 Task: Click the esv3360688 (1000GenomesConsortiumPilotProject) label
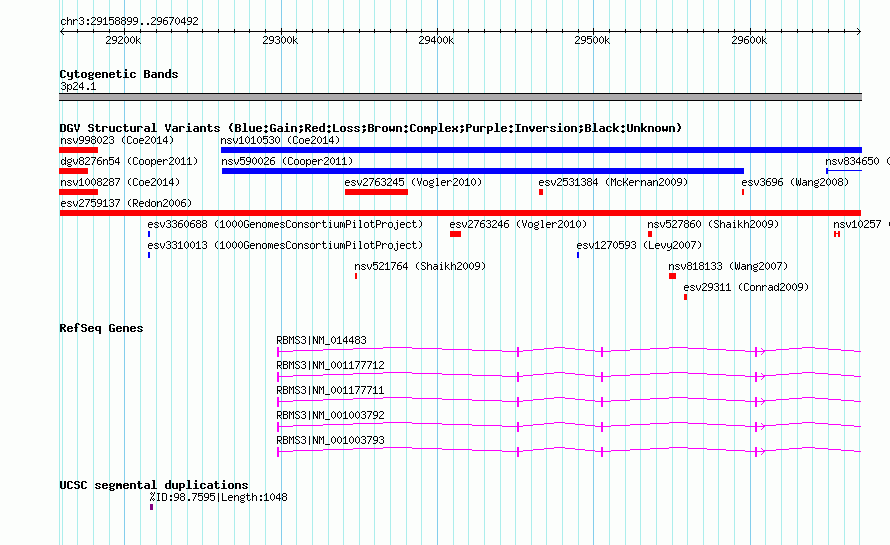click(285, 224)
